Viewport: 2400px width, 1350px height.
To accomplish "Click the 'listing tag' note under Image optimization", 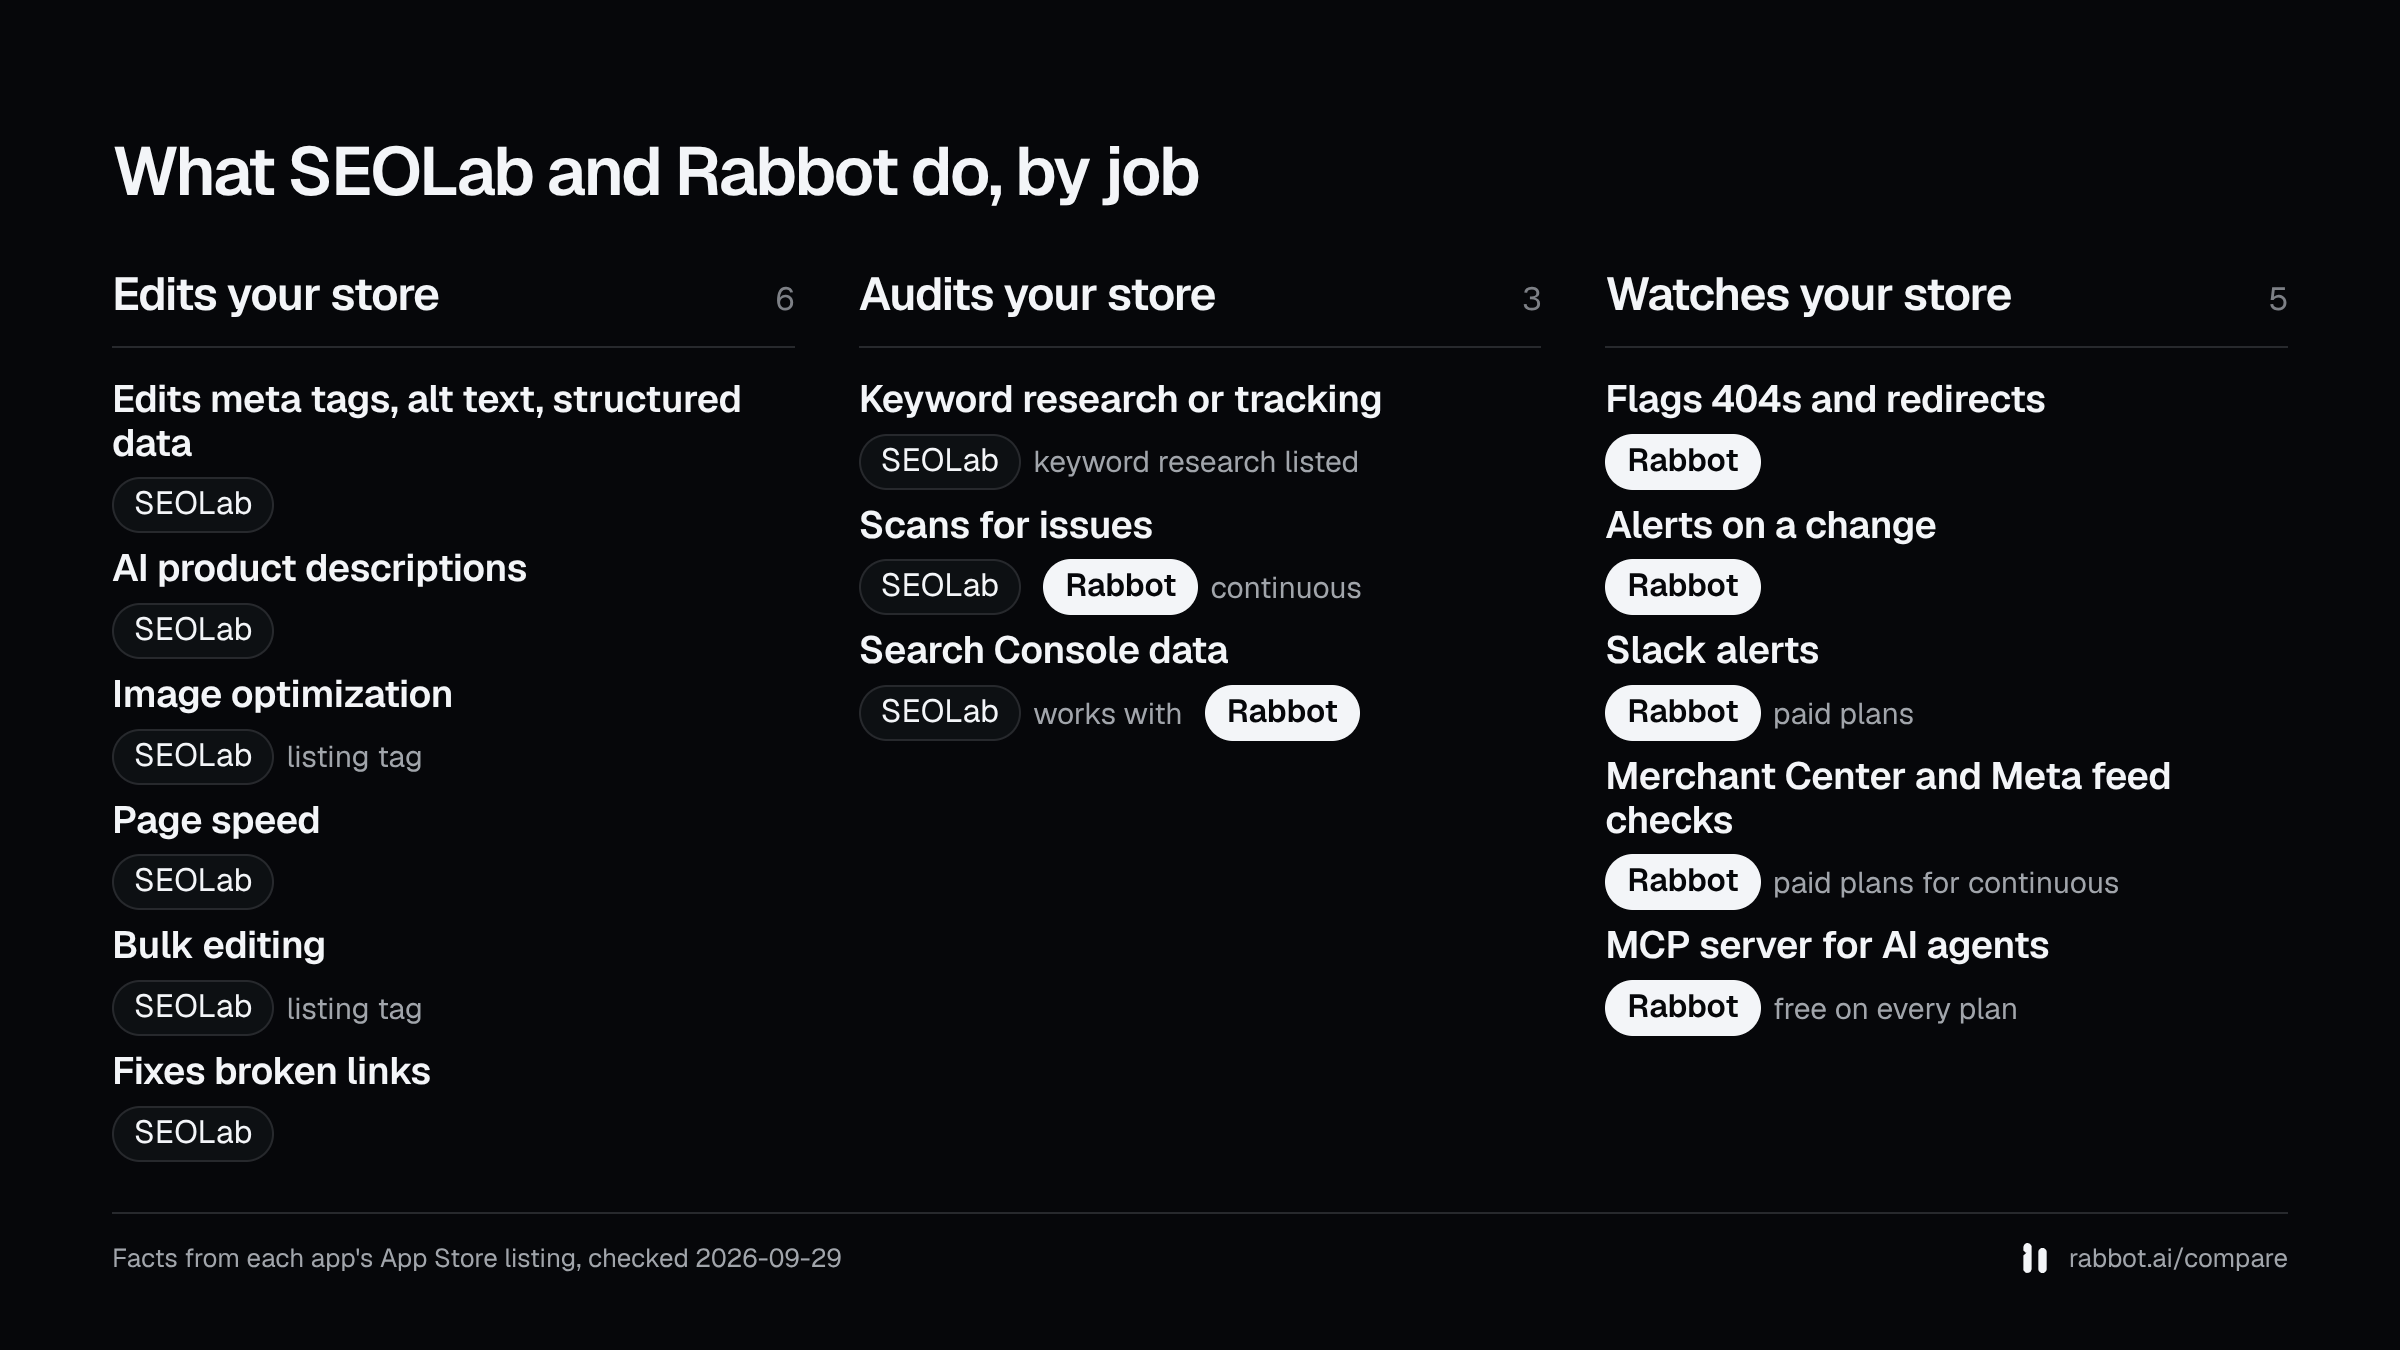I will pos(354,757).
